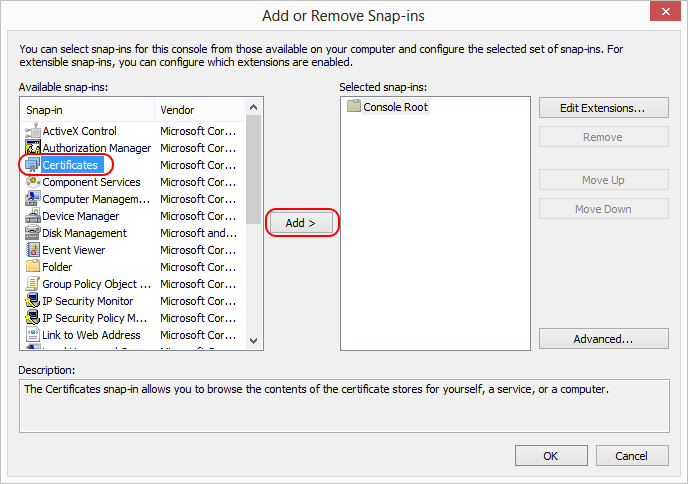Select Console Root in selected snap-ins
Viewport: 688px width, 484px height.
point(395,107)
